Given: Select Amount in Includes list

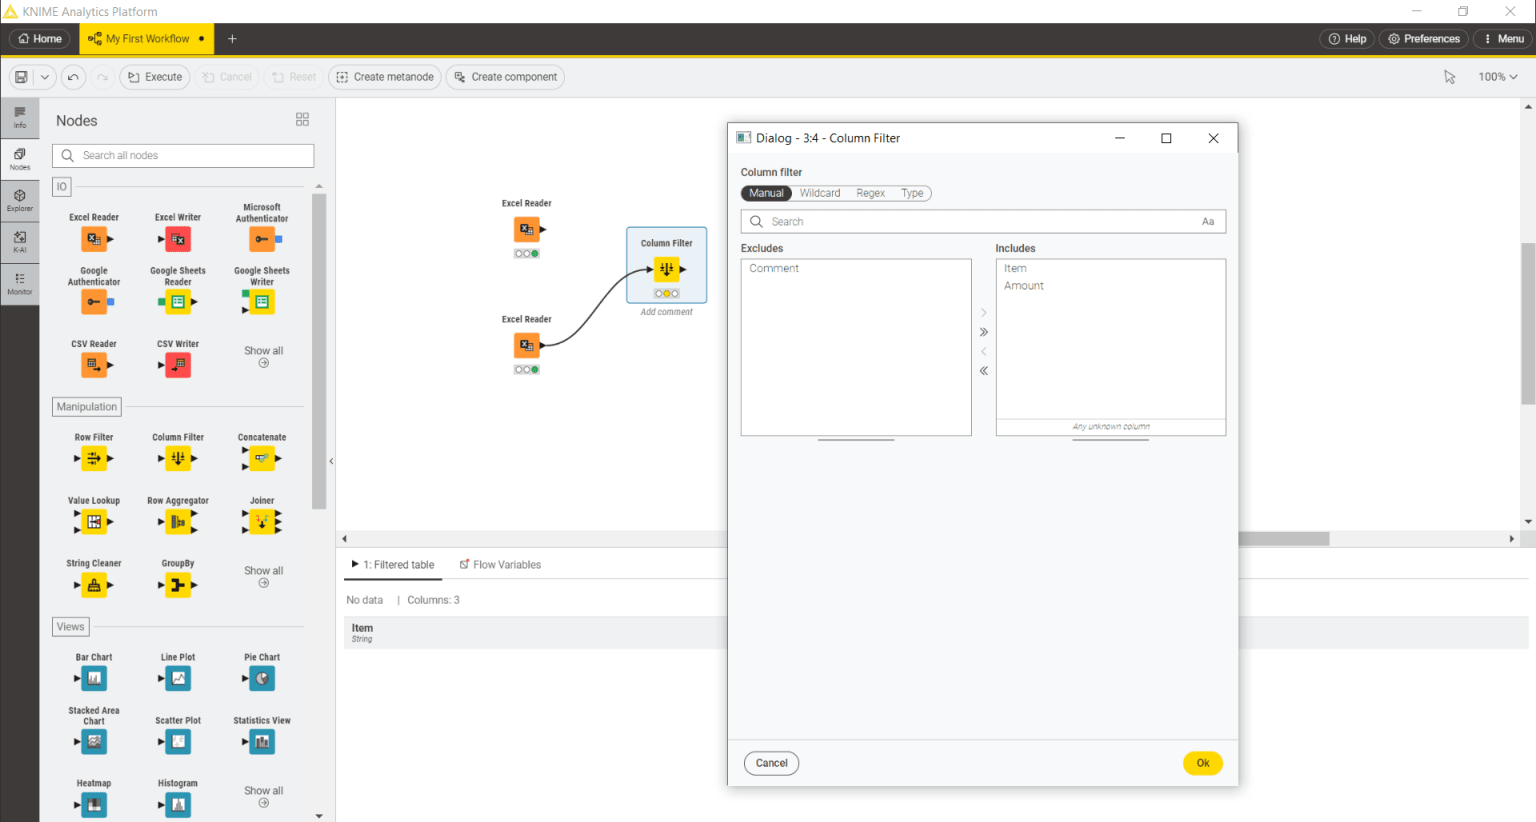Looking at the screenshot, I should click(x=1111, y=286).
